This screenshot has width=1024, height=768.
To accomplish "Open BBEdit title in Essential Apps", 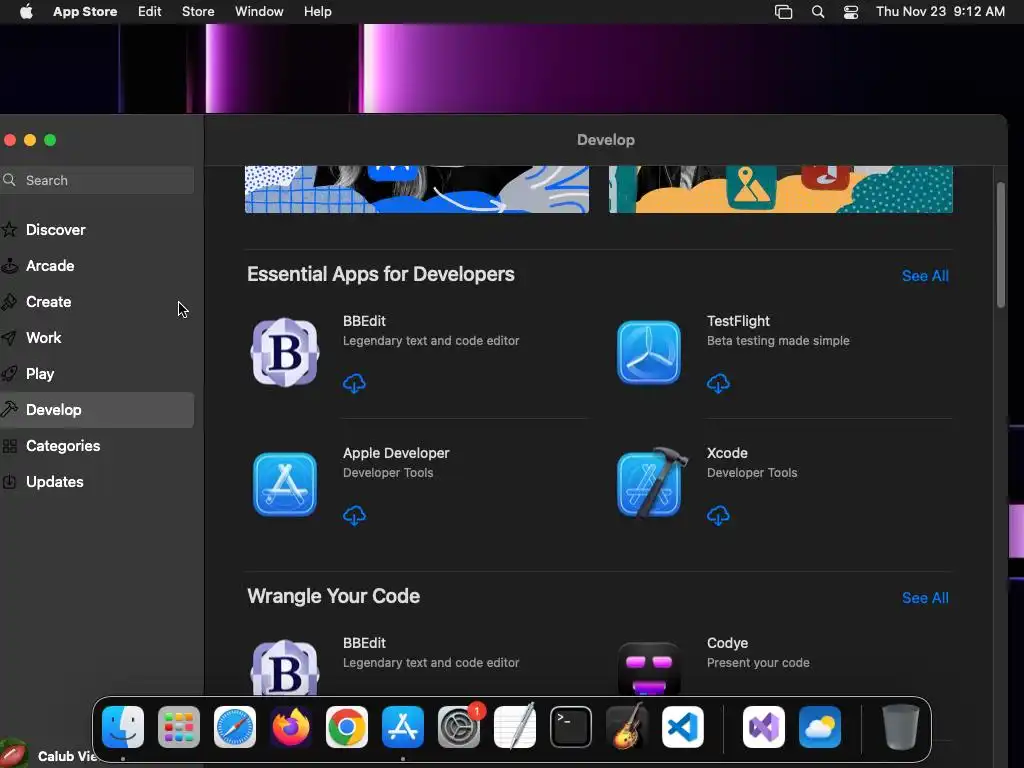I will coord(364,321).
